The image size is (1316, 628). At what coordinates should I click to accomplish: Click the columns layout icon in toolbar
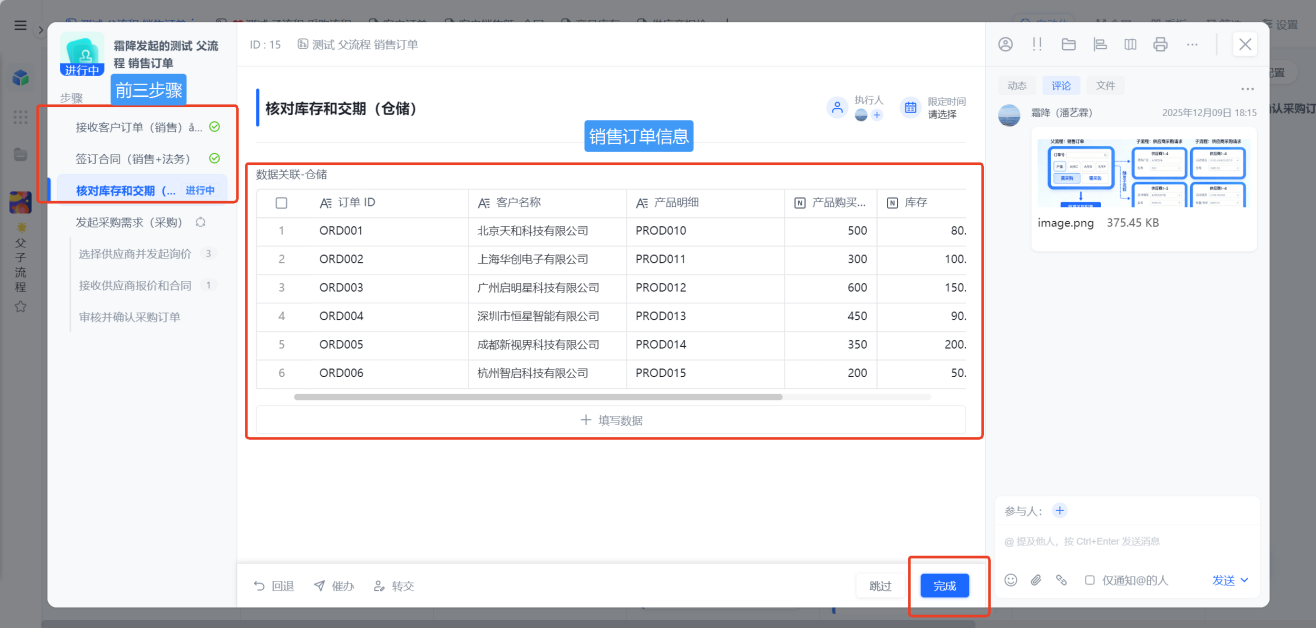click(x=1130, y=44)
